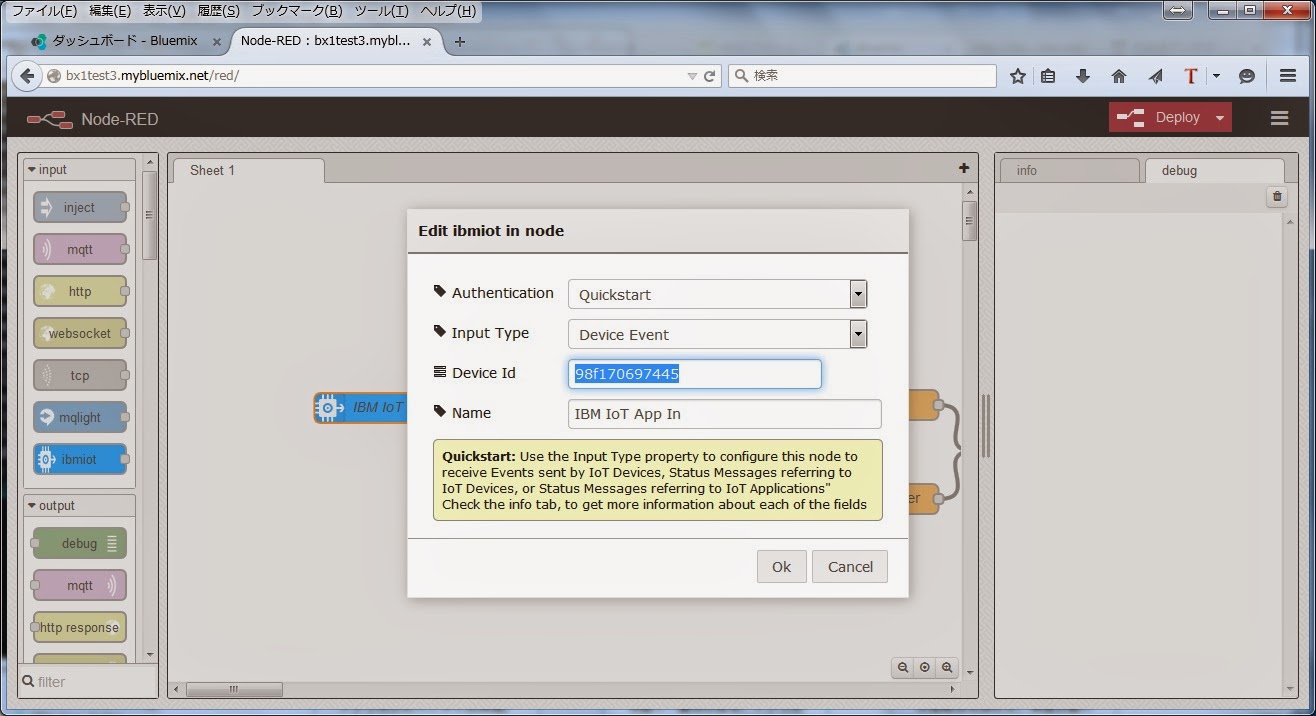
Task: Click the canvas vertical scrollbar thumb
Action: 969,221
